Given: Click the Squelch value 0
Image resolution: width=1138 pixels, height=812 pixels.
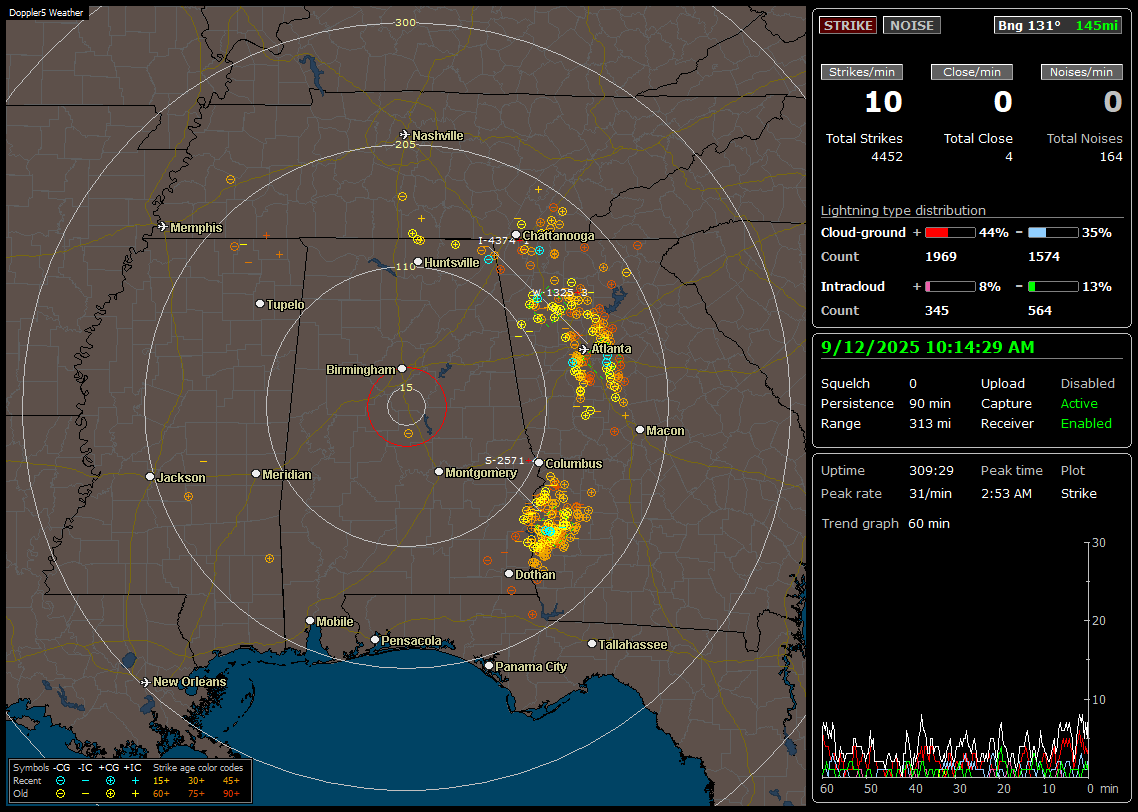Looking at the screenshot, I should point(913,384).
